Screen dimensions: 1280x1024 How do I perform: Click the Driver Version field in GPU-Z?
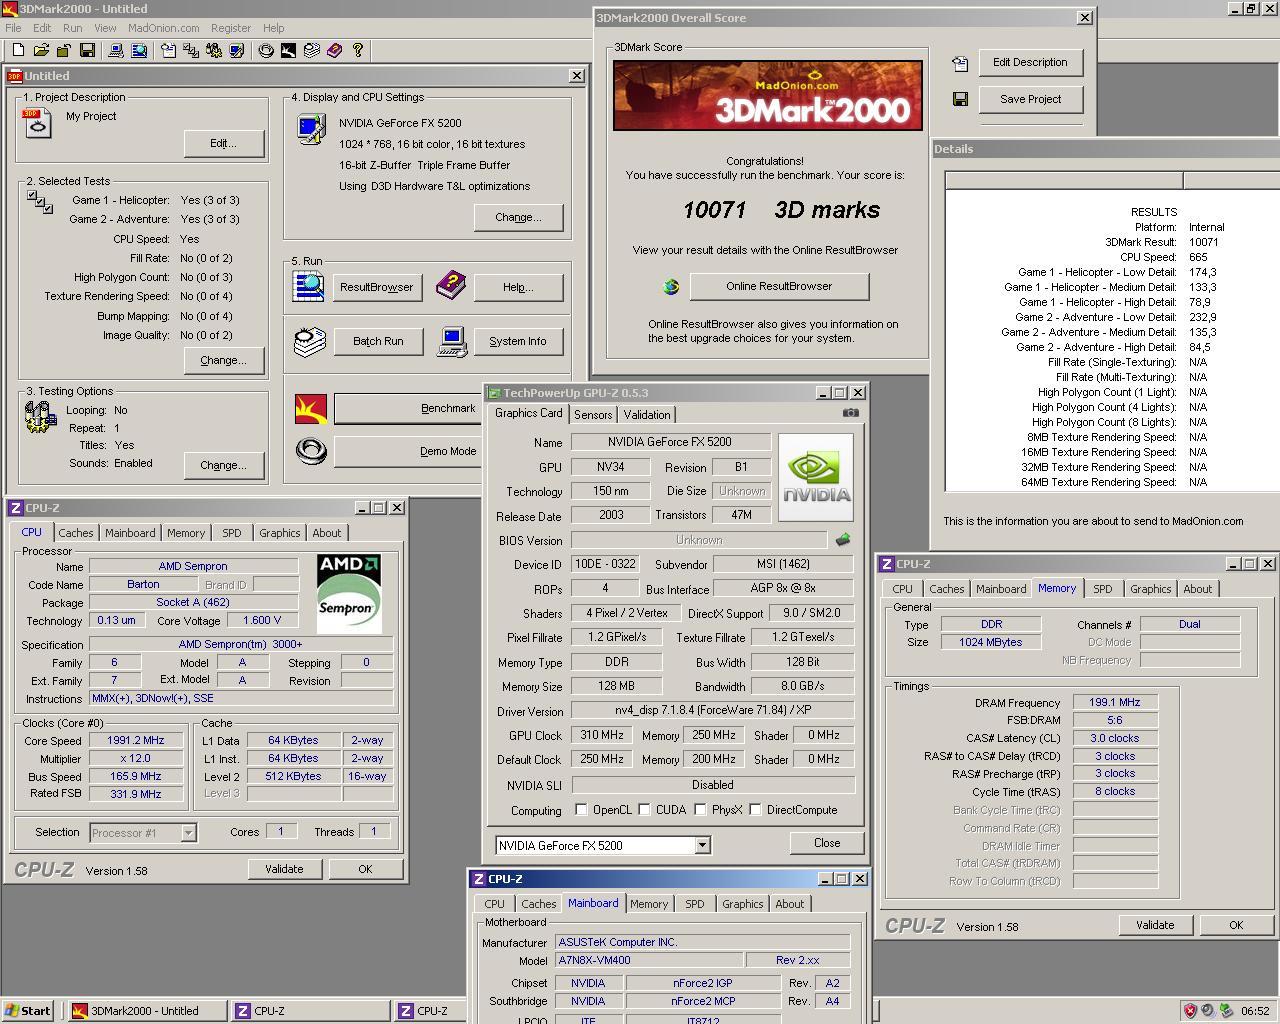point(713,711)
